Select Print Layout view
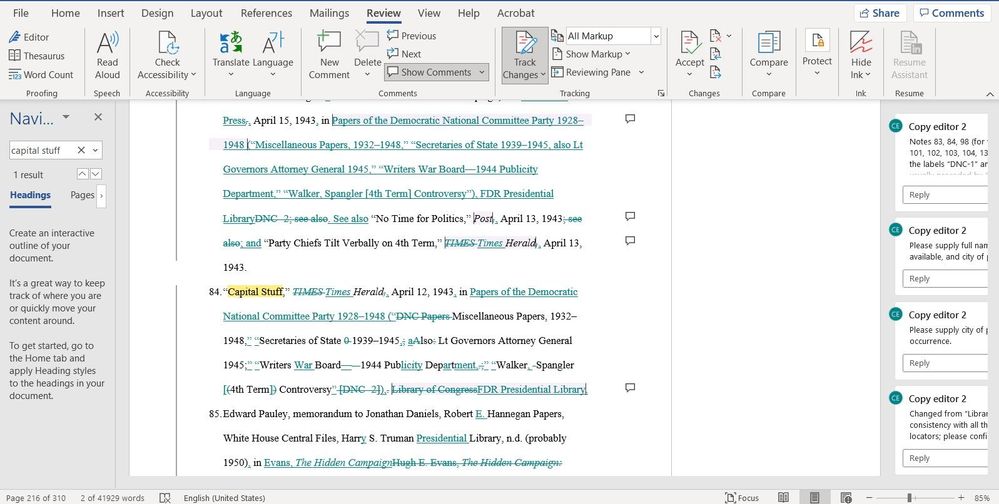 tap(814, 498)
